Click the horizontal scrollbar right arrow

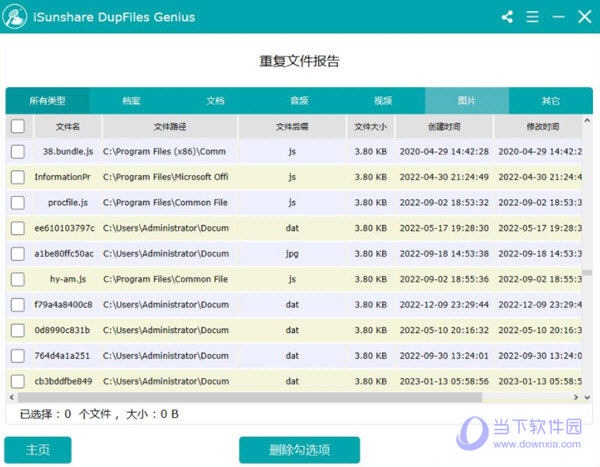576,397
